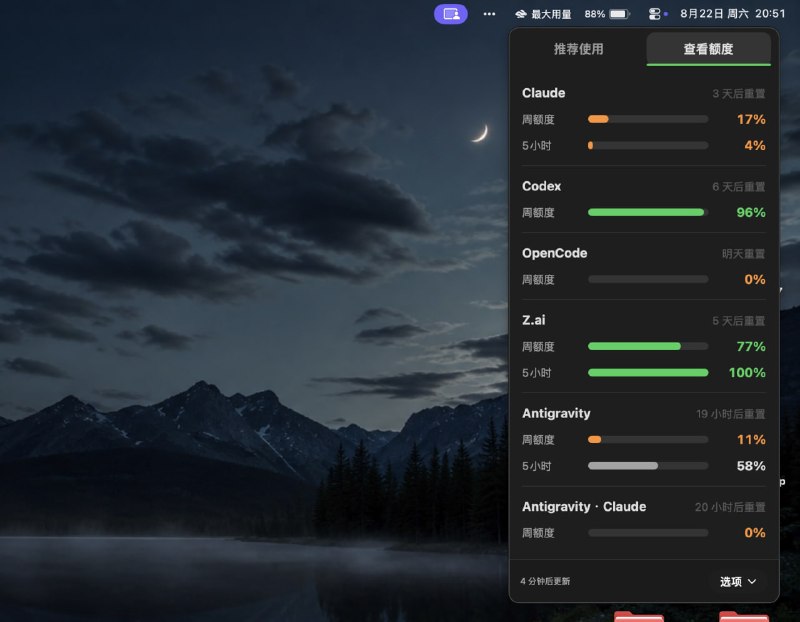Click the 4 分钟后更新 status text
Image resolution: width=800 pixels, height=622 pixels.
[545, 581]
